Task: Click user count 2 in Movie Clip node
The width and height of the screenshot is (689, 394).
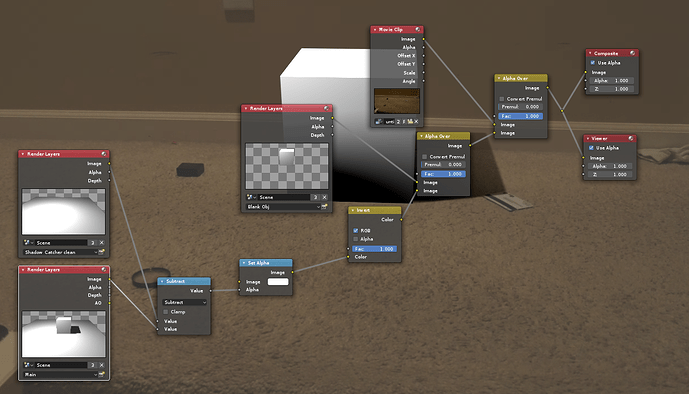Action: pos(399,122)
